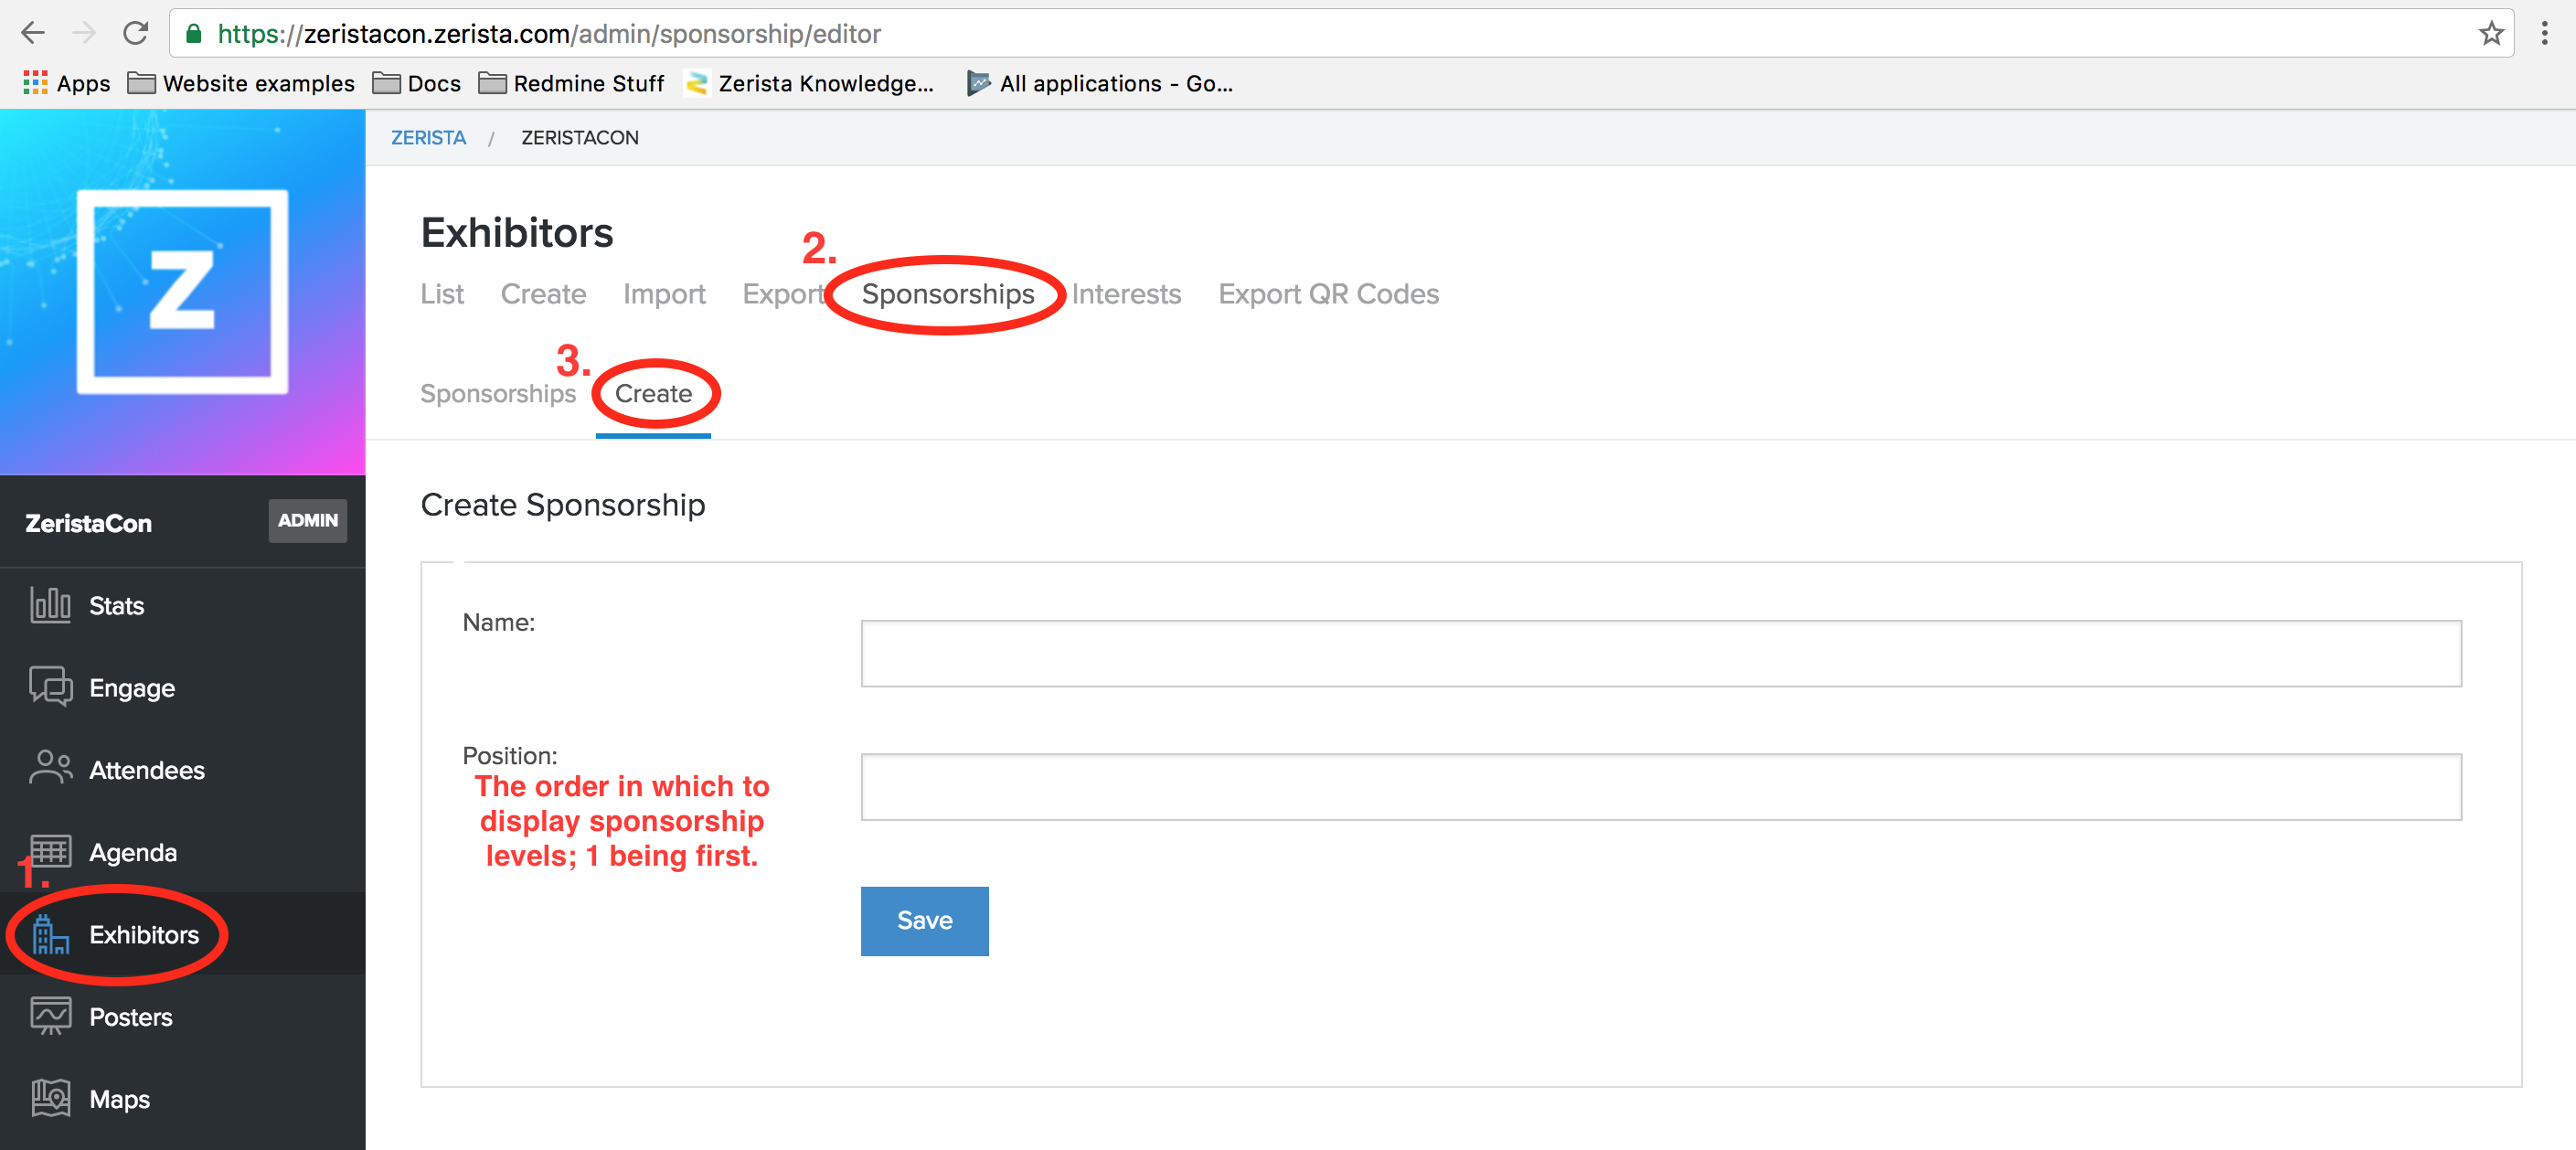Screen dimensions: 2576x1150
Task: Focus the Name input field
Action: point(1661,653)
